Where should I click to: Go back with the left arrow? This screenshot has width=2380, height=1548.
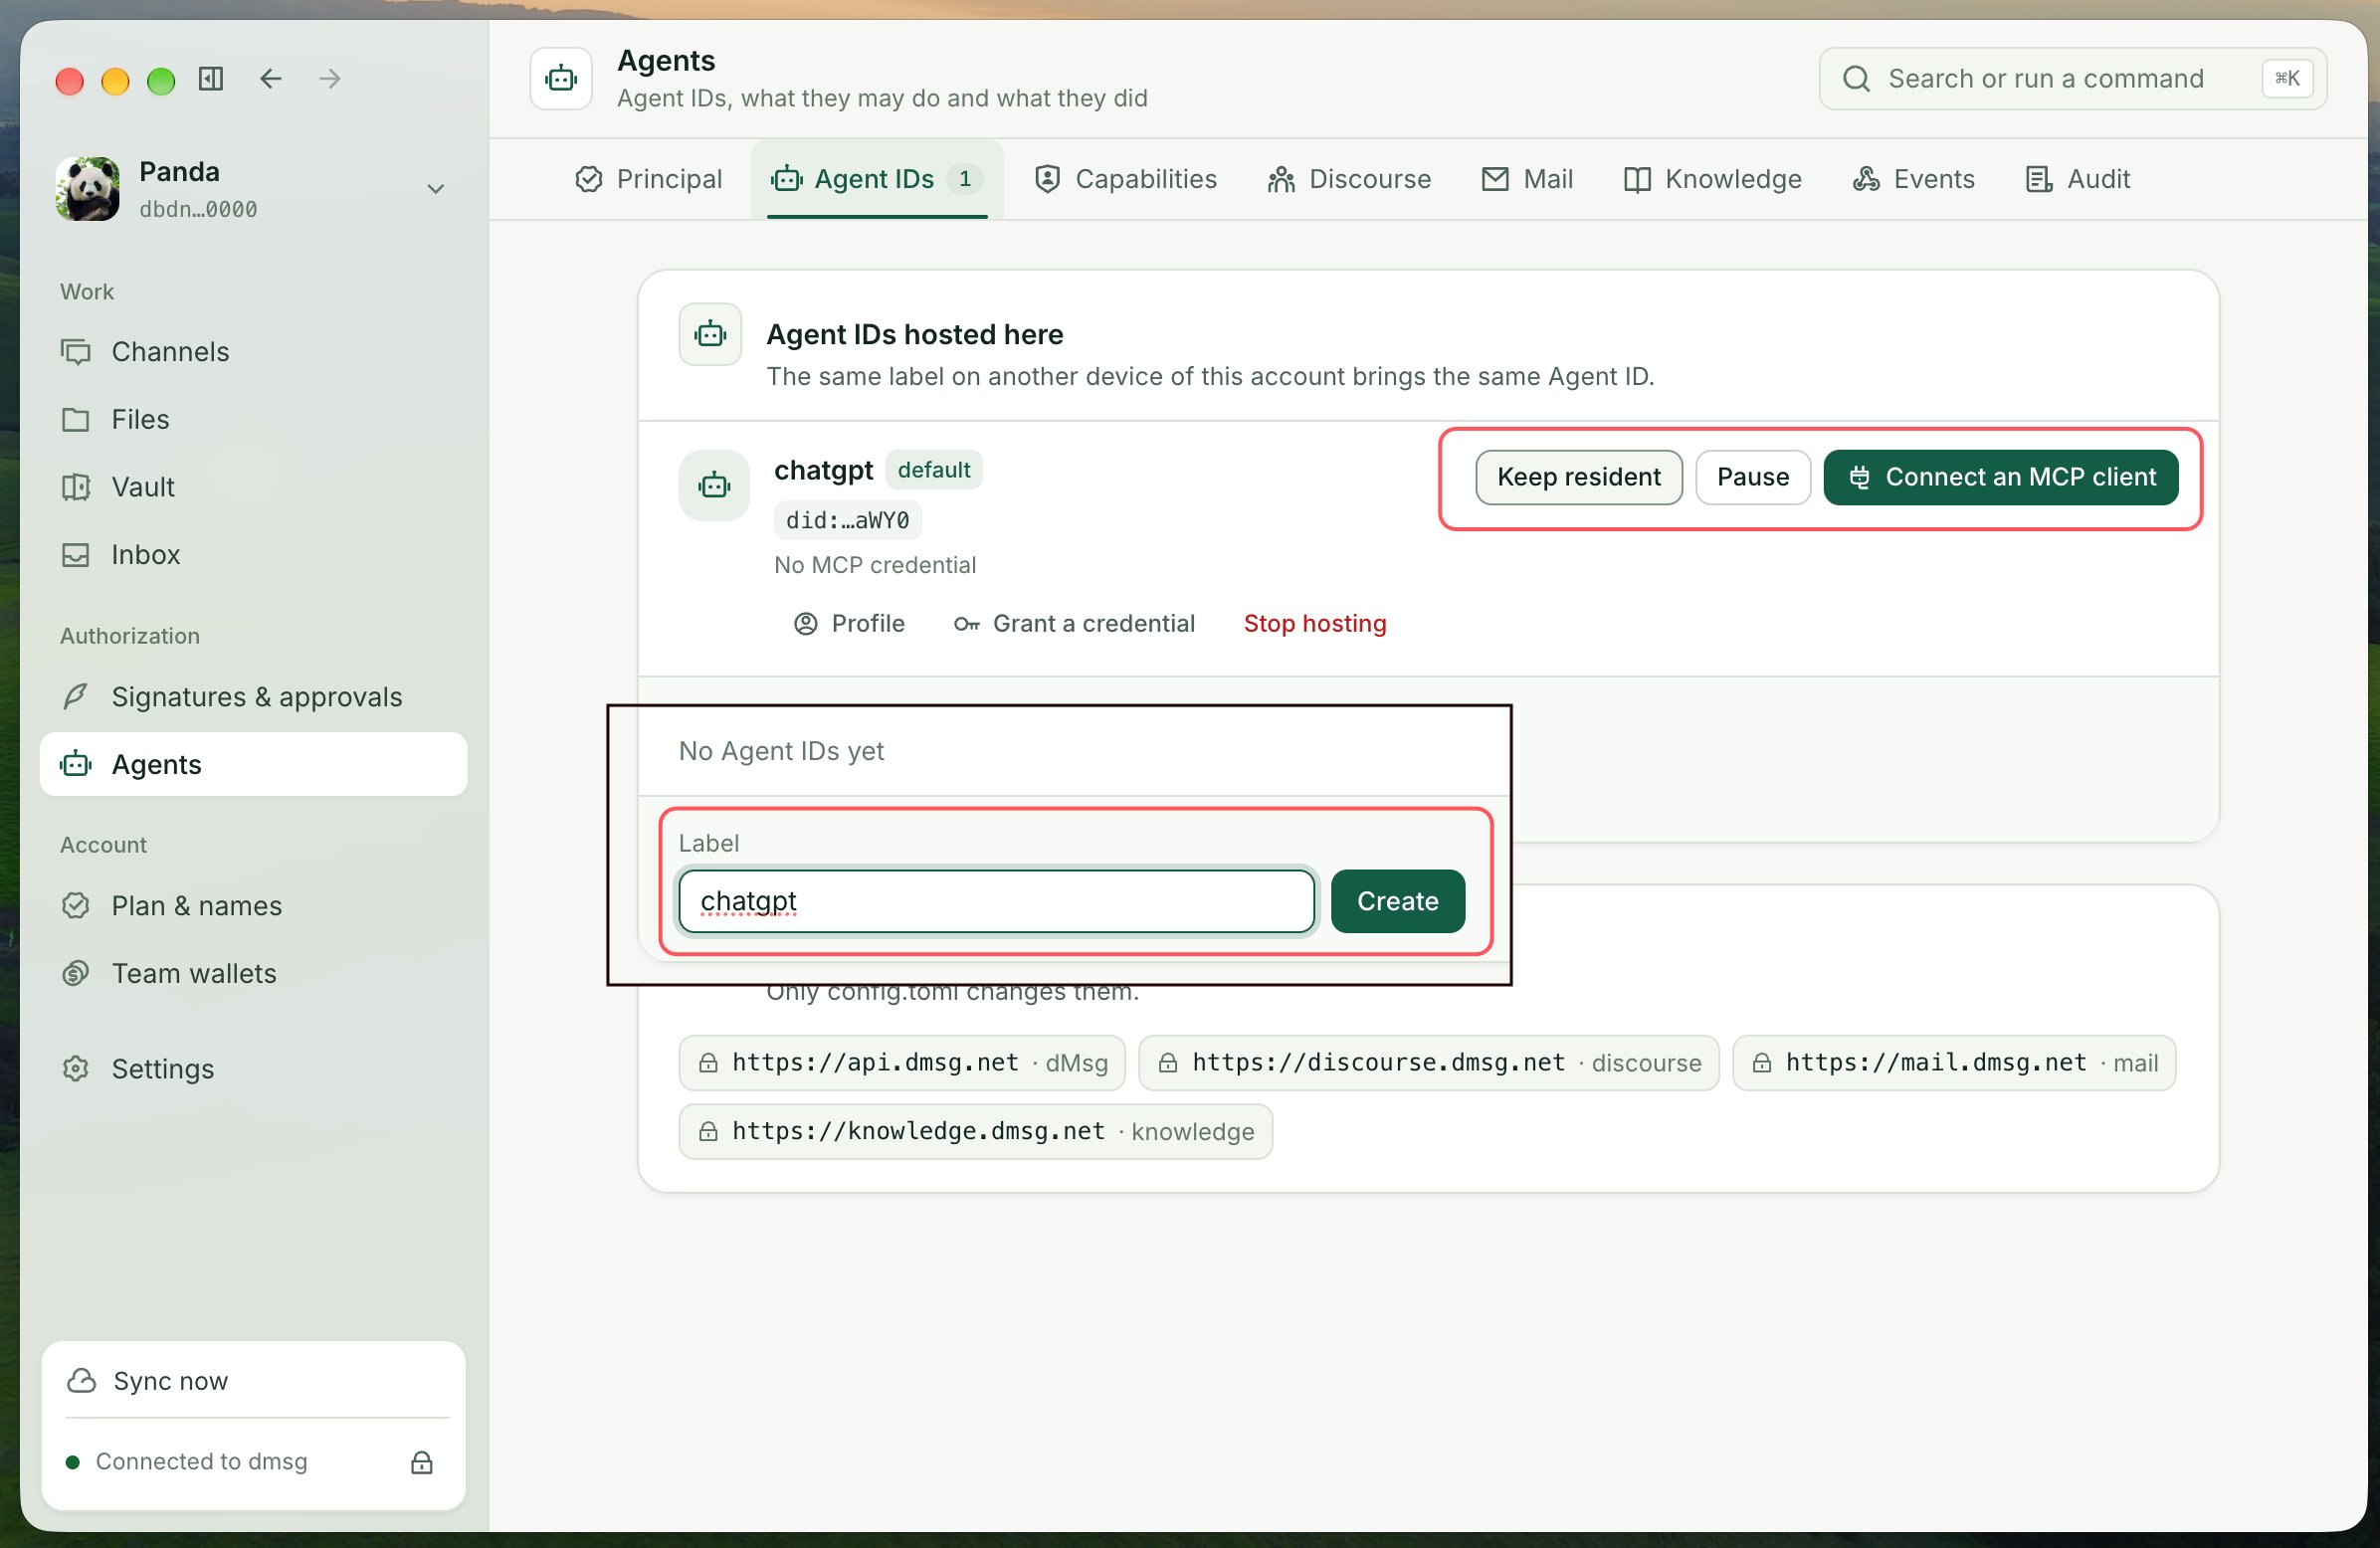[x=271, y=79]
